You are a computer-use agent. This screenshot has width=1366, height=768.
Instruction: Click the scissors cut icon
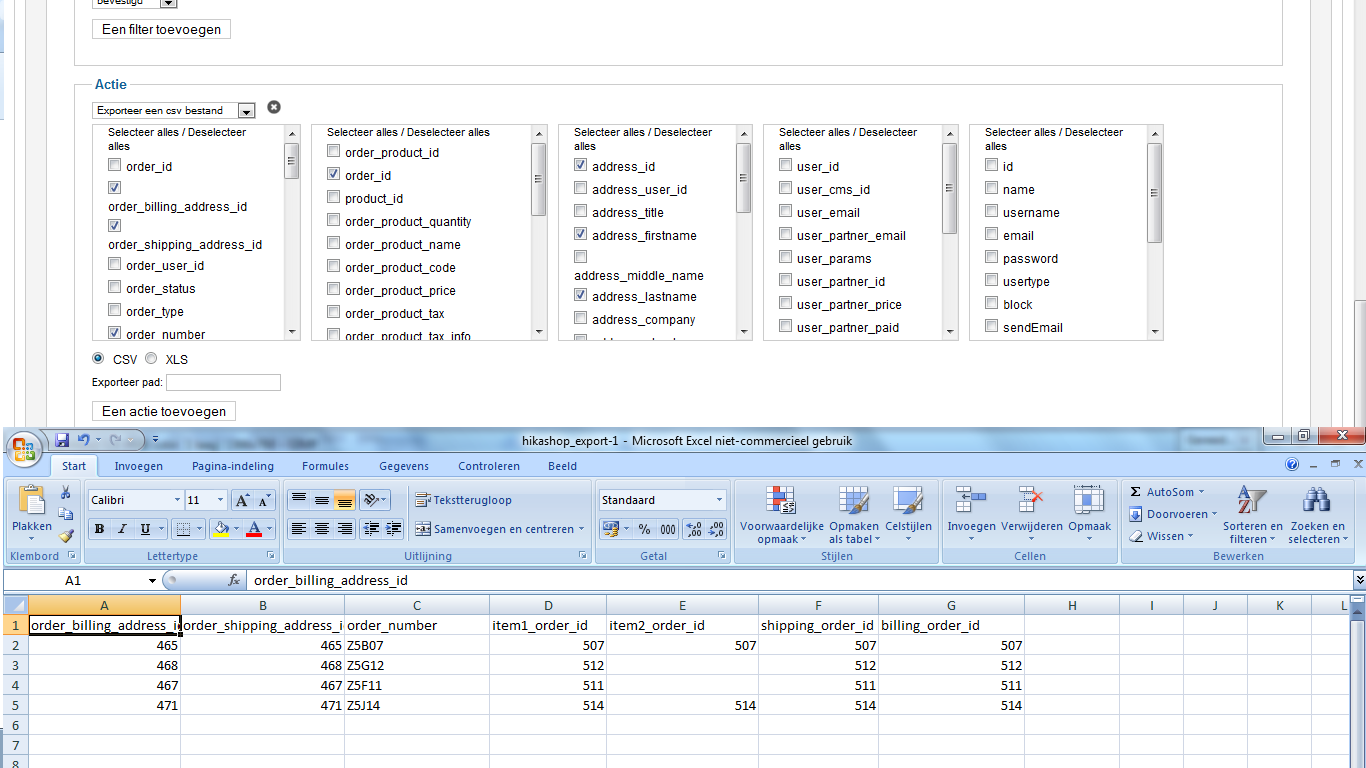(x=66, y=492)
